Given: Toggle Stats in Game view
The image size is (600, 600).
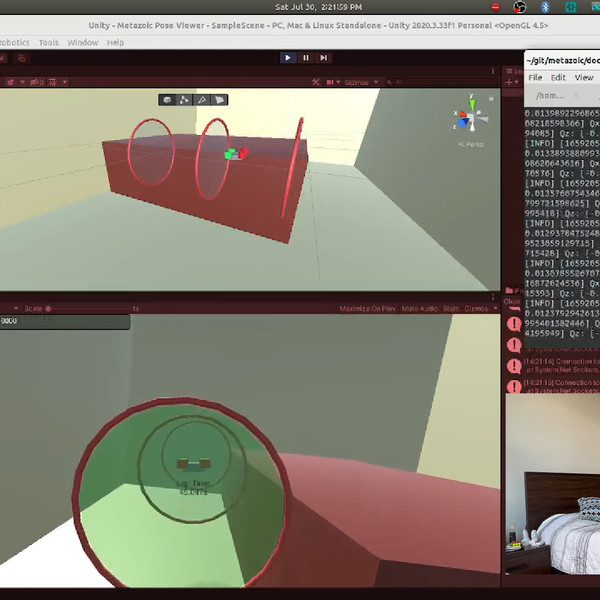Looking at the screenshot, I should point(450,309).
